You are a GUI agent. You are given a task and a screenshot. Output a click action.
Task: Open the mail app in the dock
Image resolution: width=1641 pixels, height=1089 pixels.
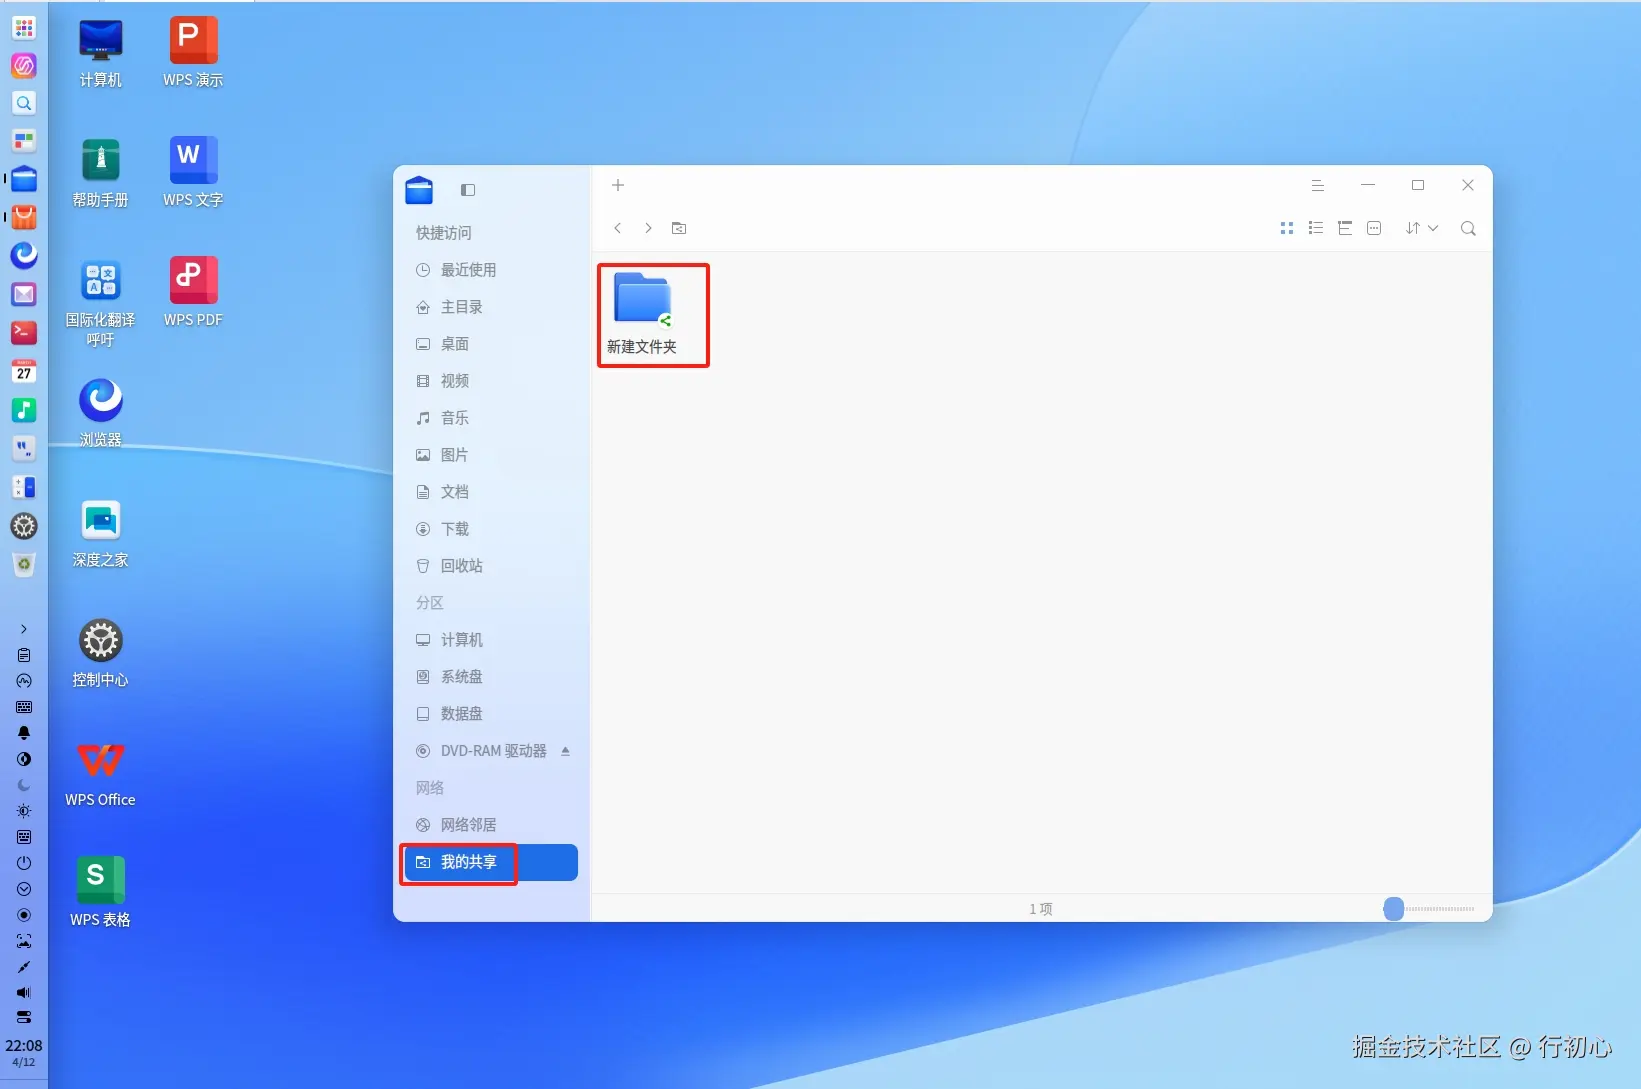[24, 294]
